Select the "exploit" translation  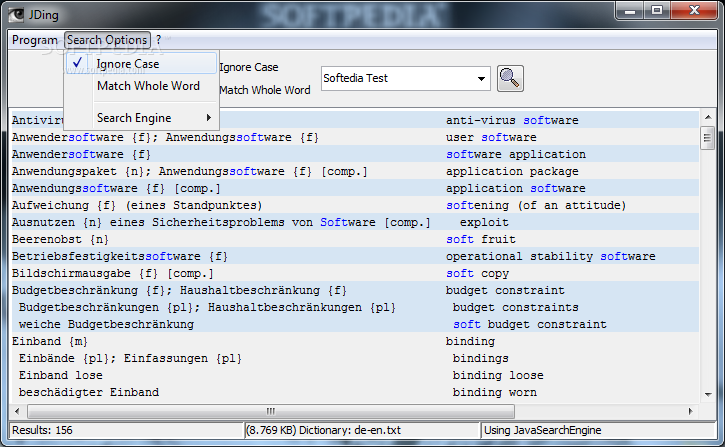point(484,222)
